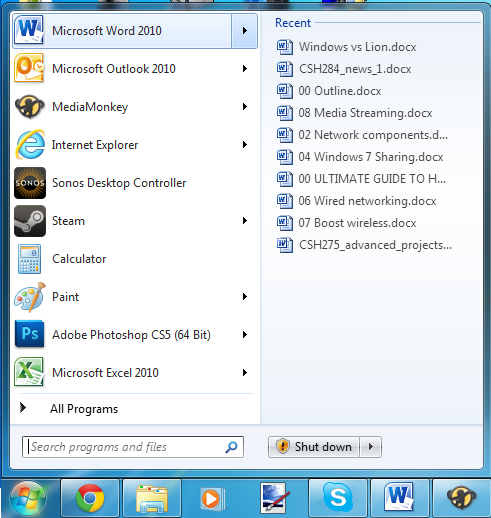Click the Paint palette icon
Image resolution: width=491 pixels, height=518 pixels.
29,297
